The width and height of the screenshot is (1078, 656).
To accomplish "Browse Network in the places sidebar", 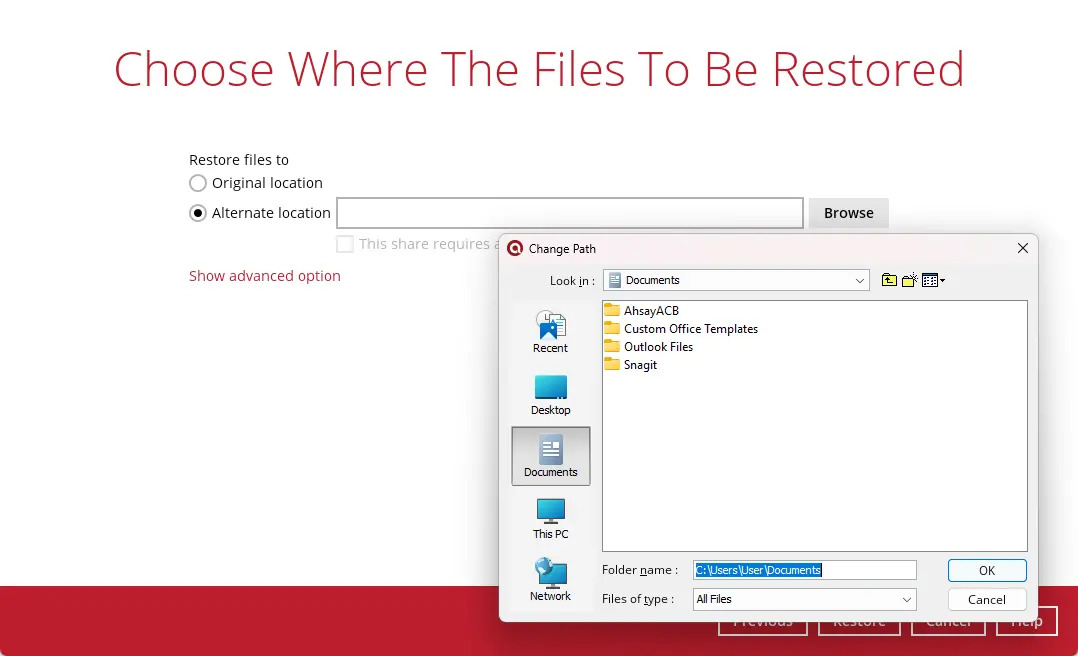I will (550, 581).
